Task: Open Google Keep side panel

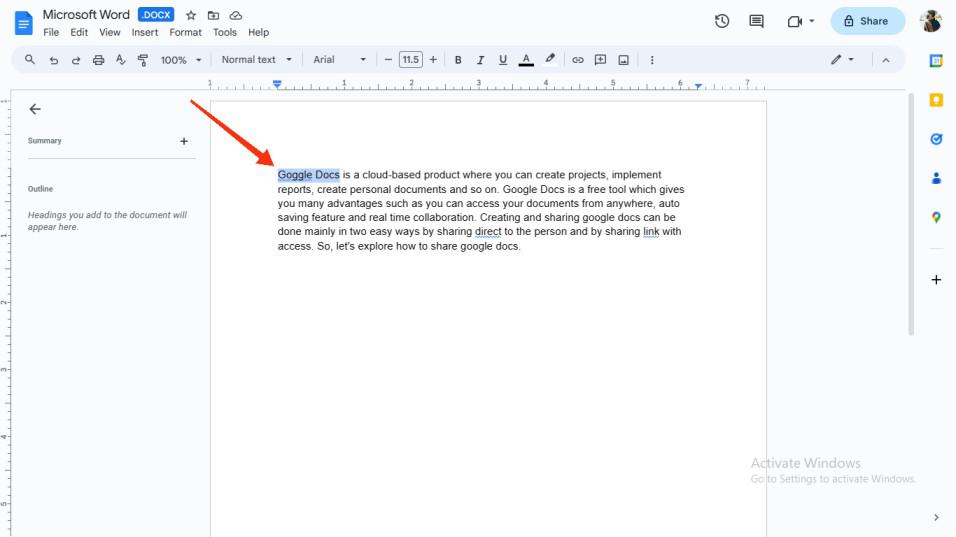Action: pyautogui.click(x=936, y=99)
